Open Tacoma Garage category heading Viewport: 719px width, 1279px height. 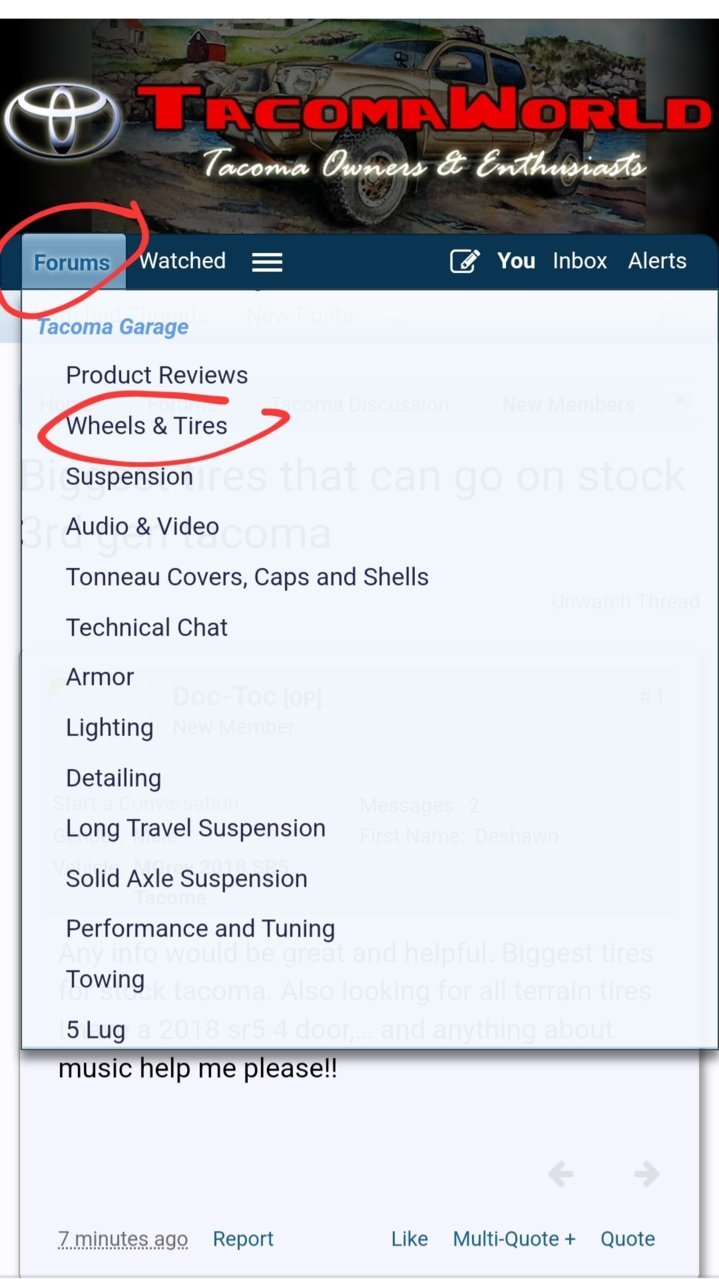(113, 327)
